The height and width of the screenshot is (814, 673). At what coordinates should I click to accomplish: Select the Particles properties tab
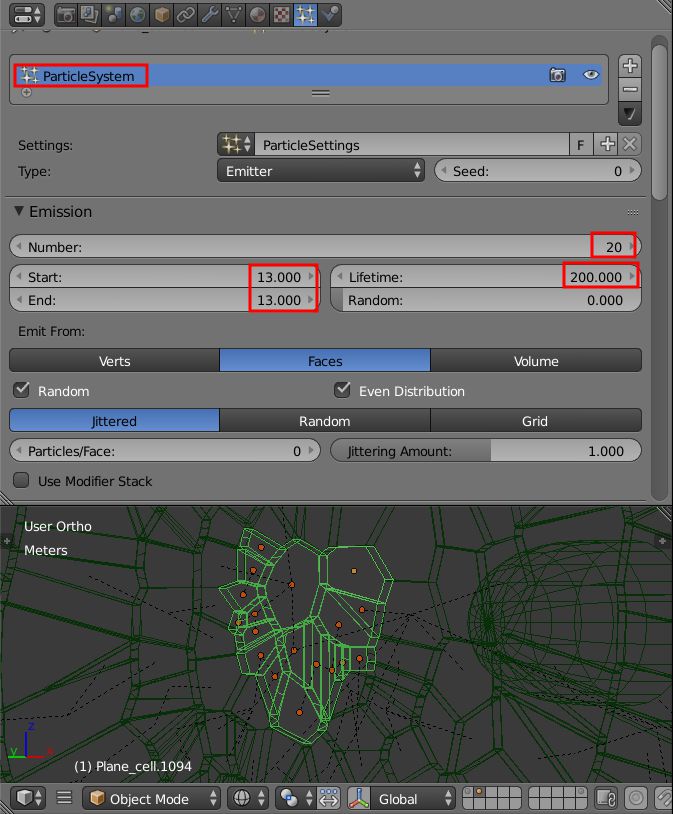(305, 15)
